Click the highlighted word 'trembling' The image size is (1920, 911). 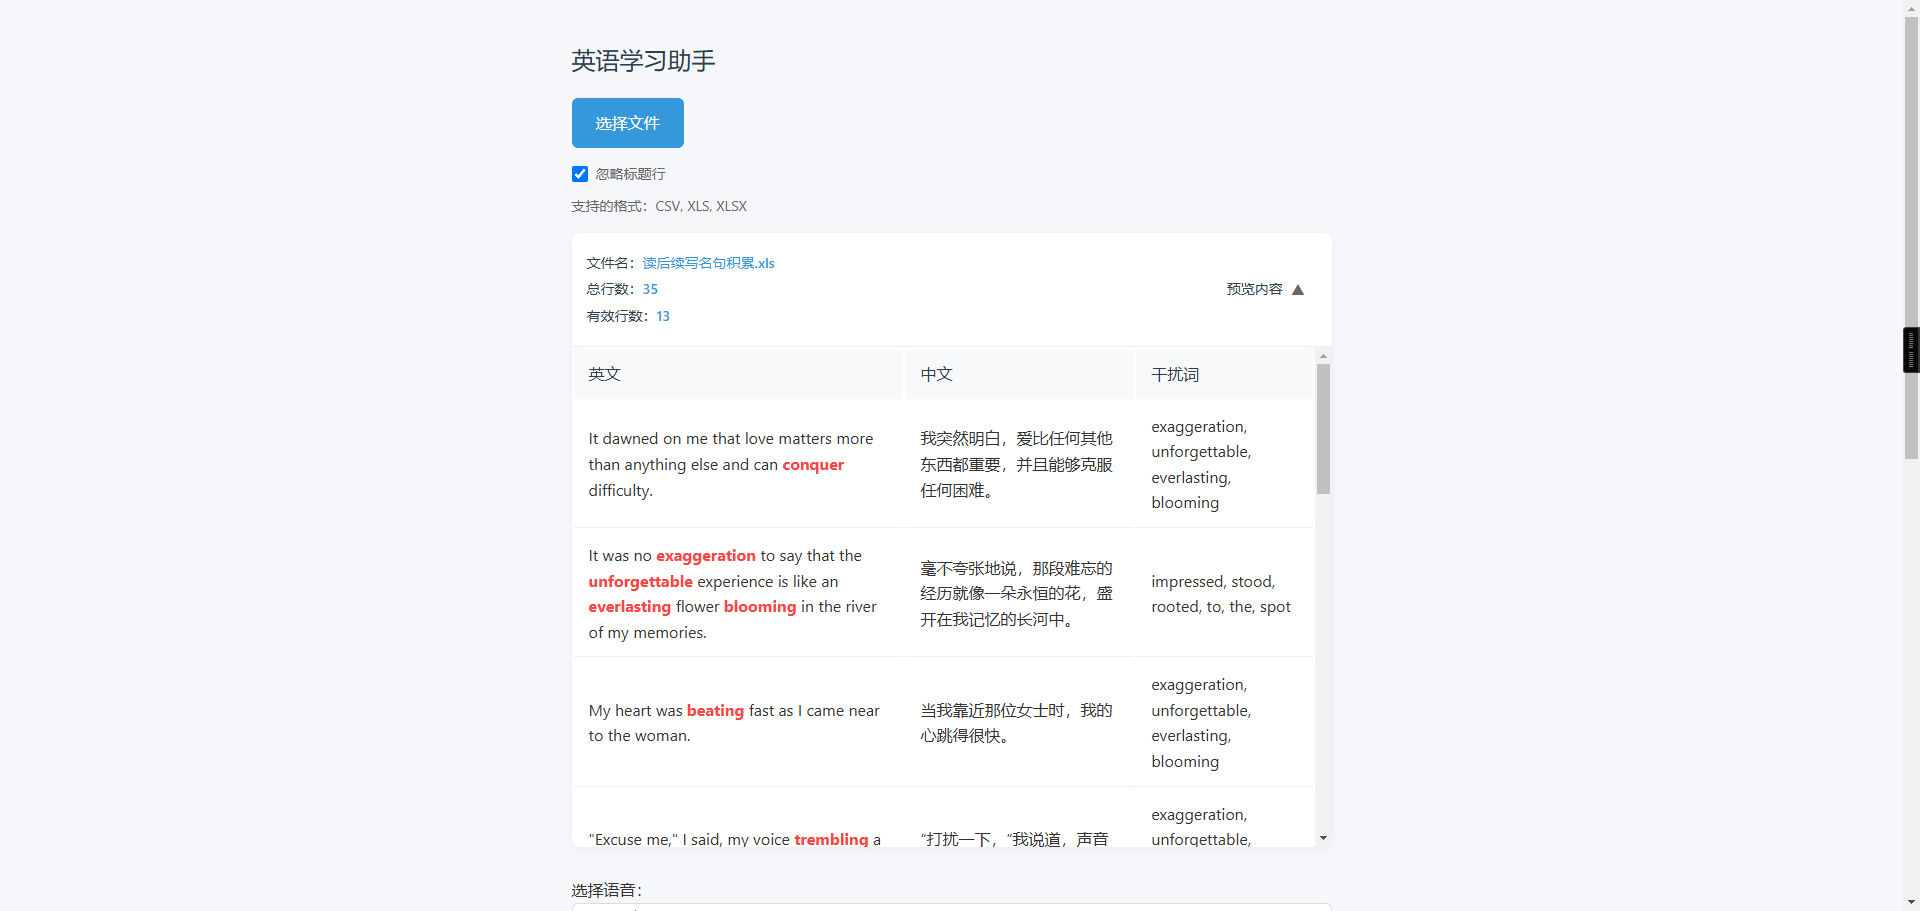[x=831, y=840]
